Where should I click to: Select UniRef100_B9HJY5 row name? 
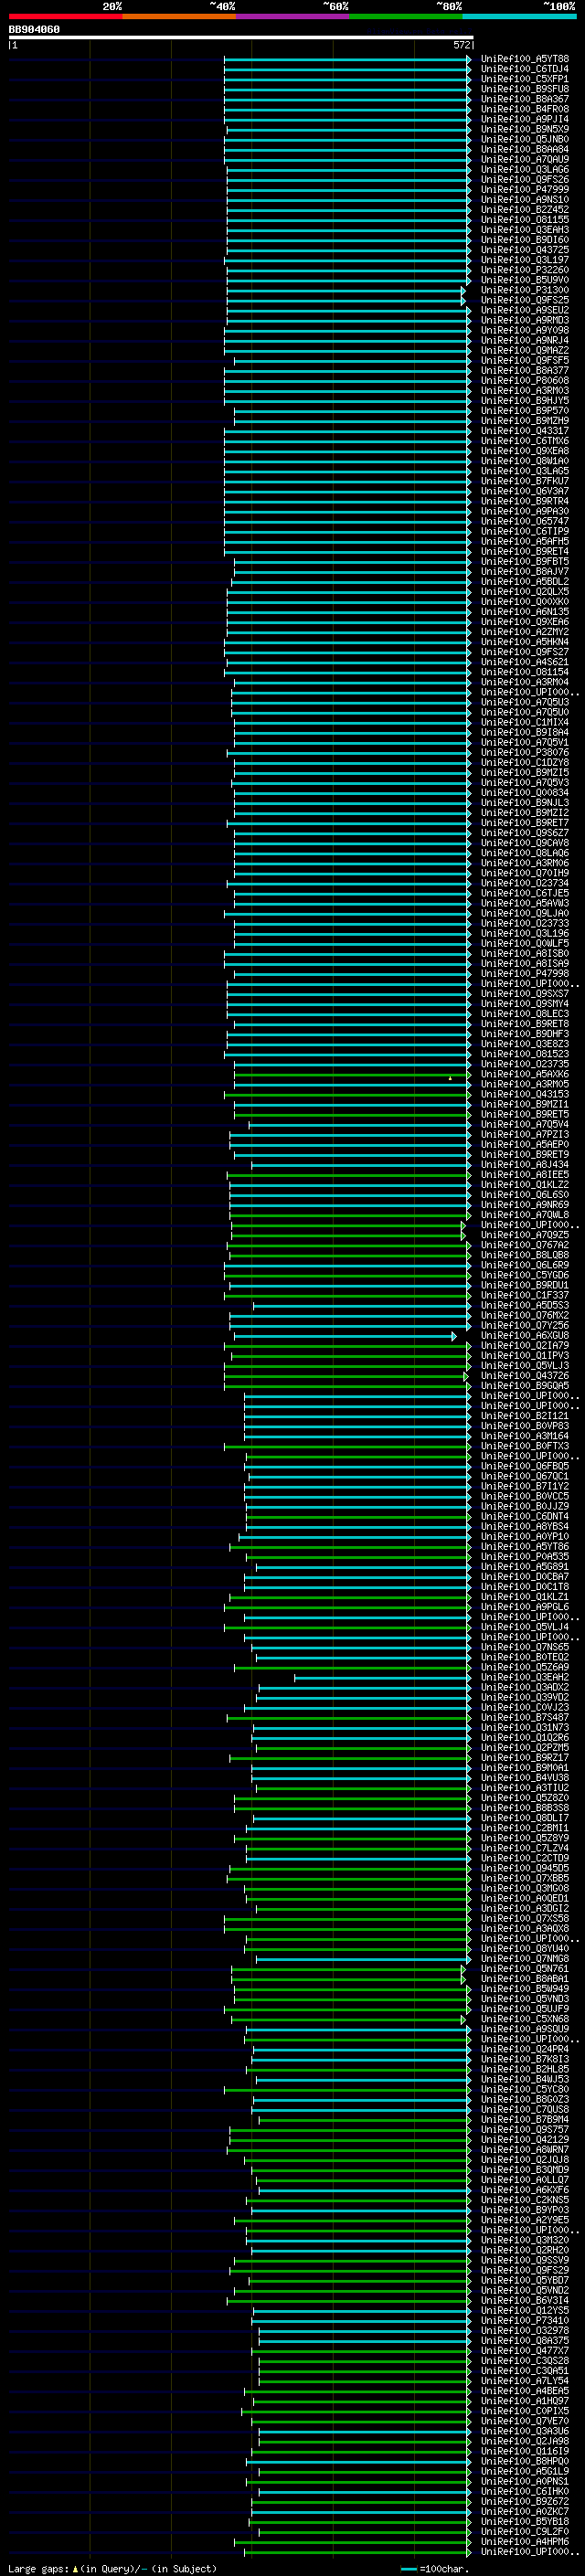(525, 400)
